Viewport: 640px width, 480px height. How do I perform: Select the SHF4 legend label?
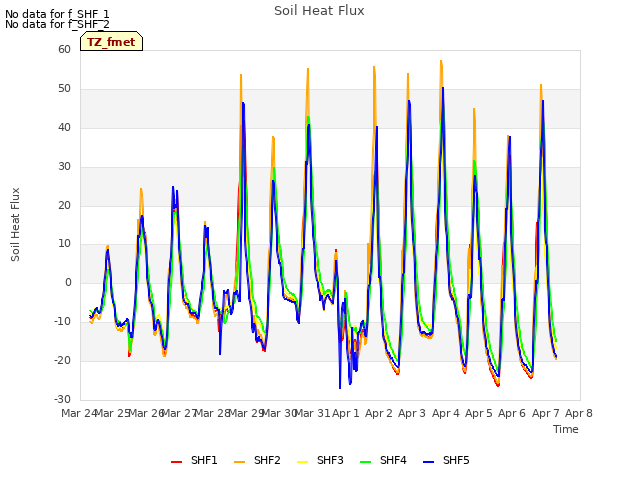coord(393,460)
